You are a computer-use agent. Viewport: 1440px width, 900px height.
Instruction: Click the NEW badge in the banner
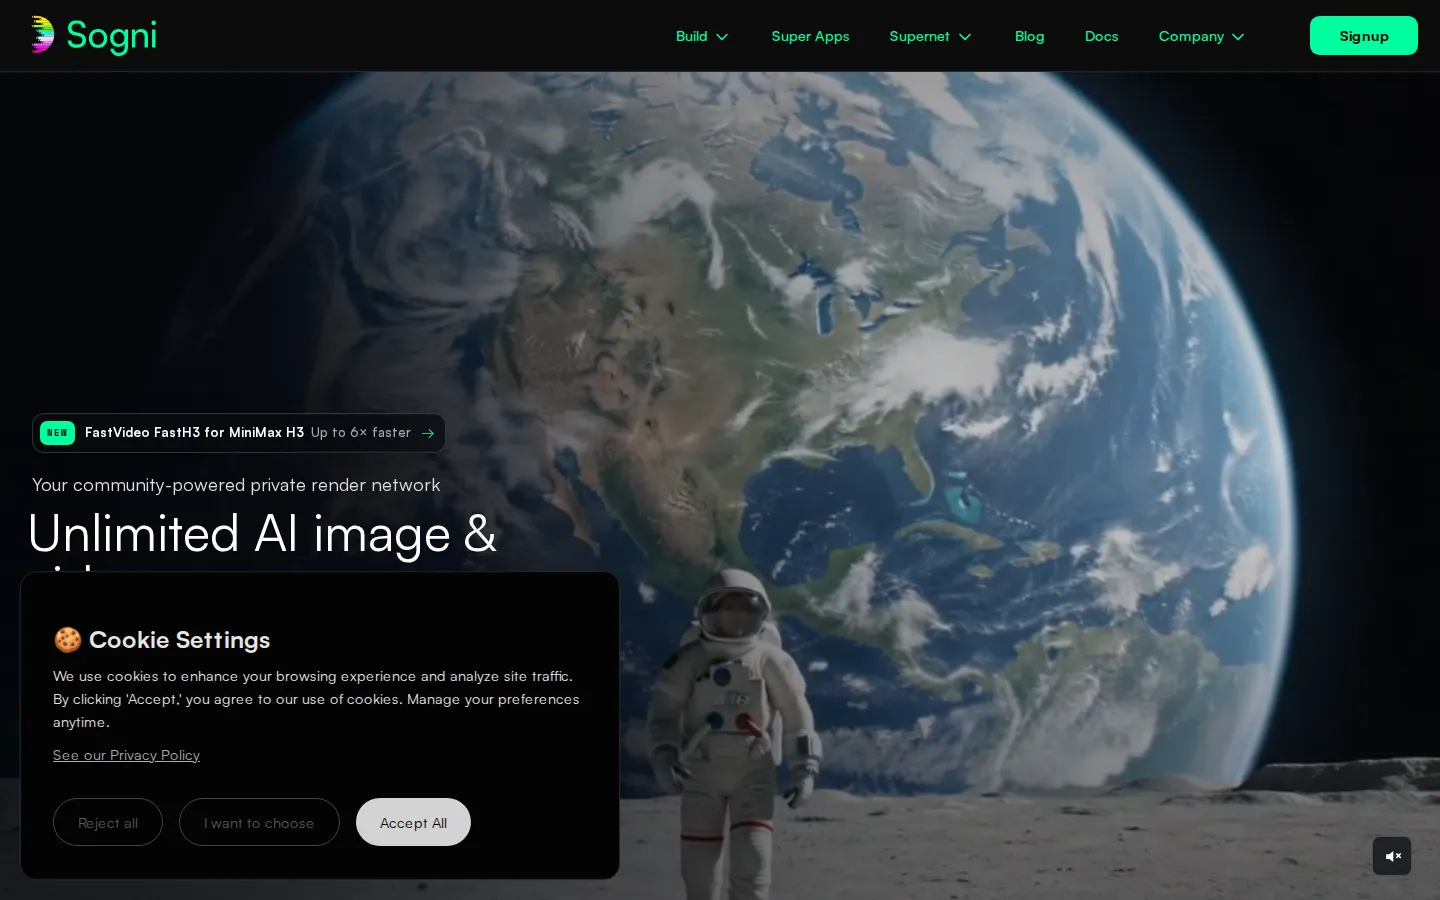coord(57,433)
